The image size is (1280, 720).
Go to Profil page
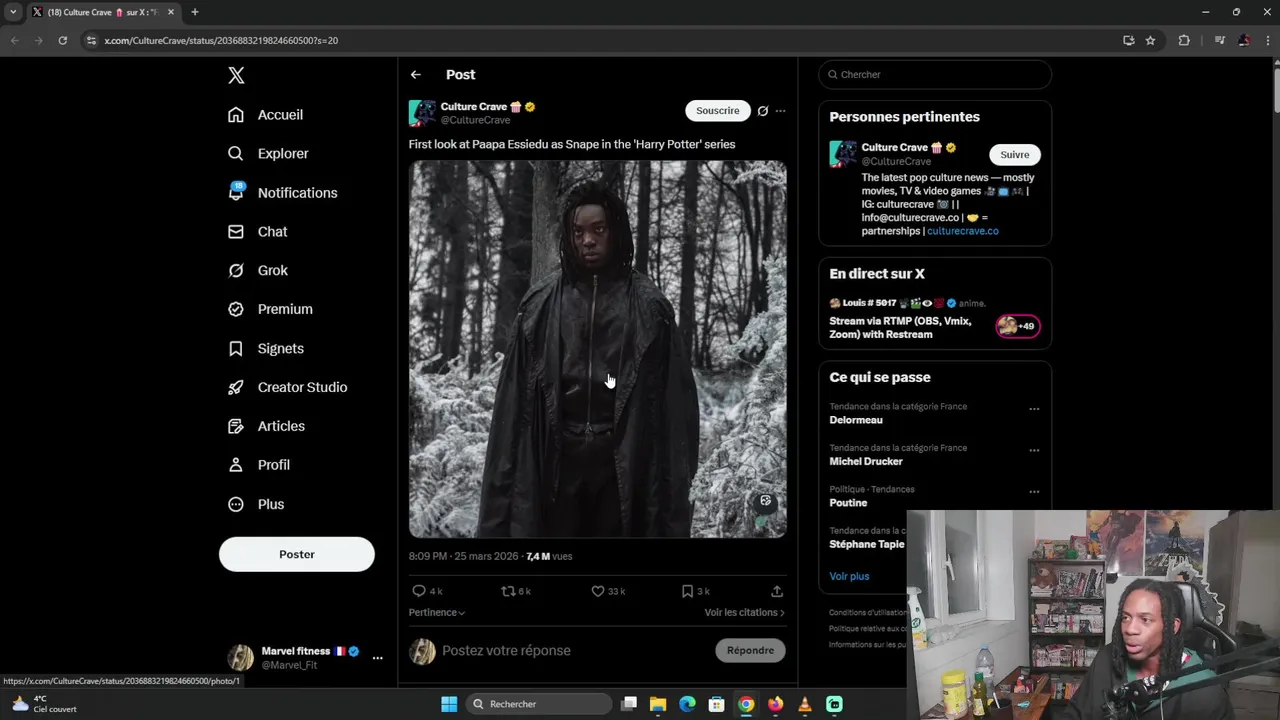[x=258, y=466]
